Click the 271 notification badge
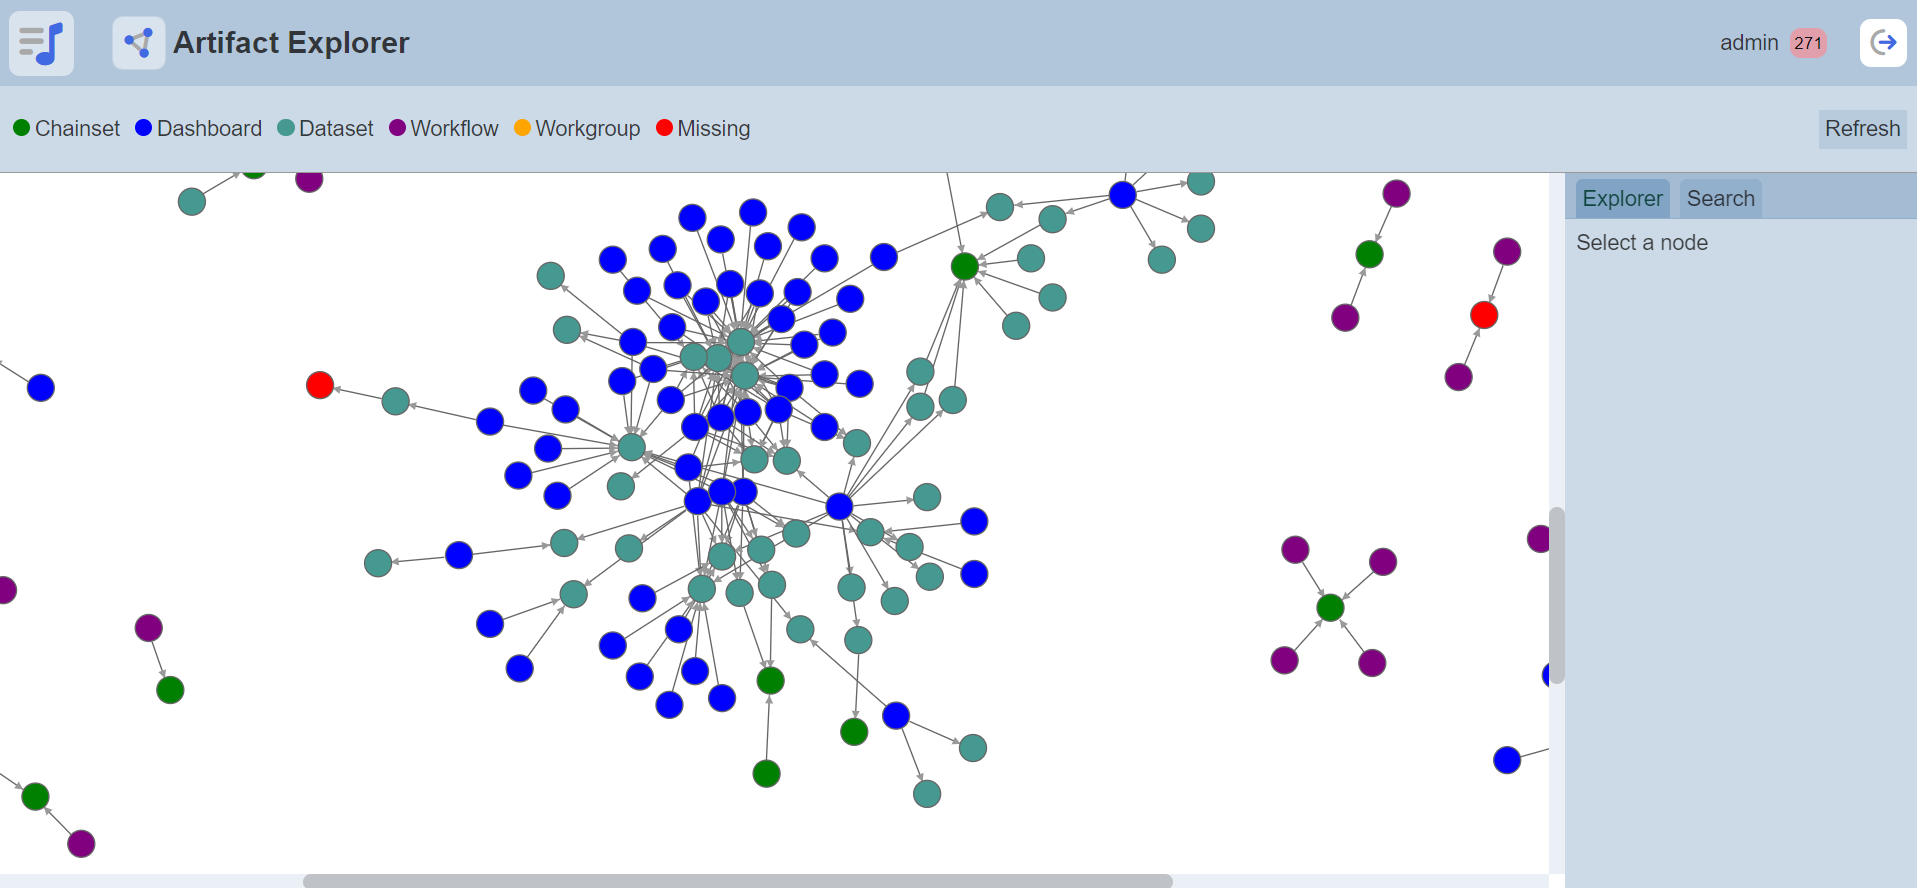The image size is (1917, 888). click(1807, 43)
